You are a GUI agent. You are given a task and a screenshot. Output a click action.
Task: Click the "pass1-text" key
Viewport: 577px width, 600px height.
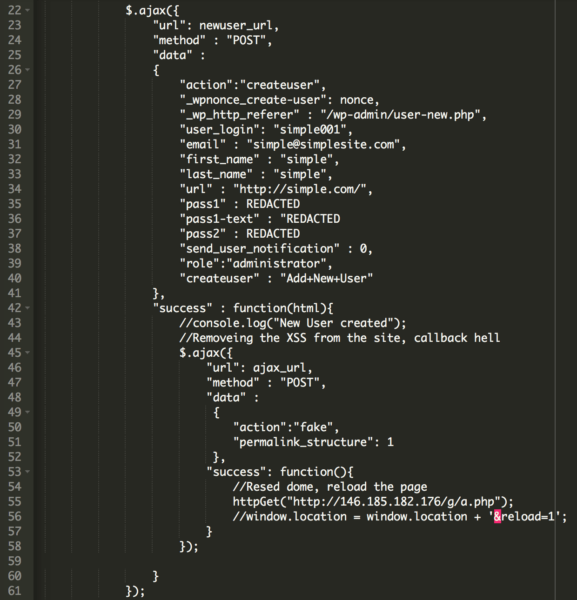point(219,219)
